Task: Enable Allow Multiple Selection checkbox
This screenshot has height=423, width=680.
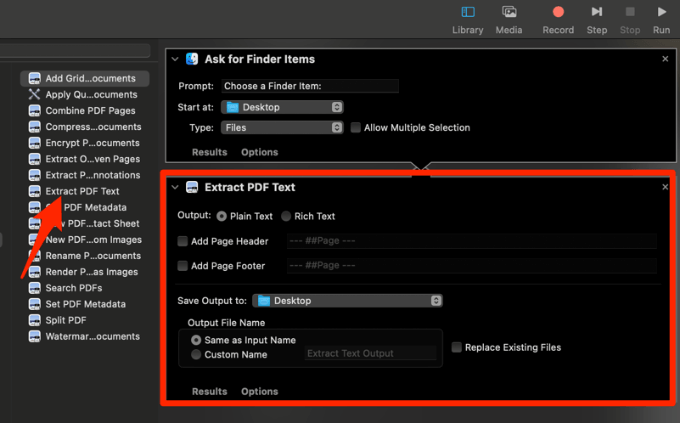Action: (356, 128)
